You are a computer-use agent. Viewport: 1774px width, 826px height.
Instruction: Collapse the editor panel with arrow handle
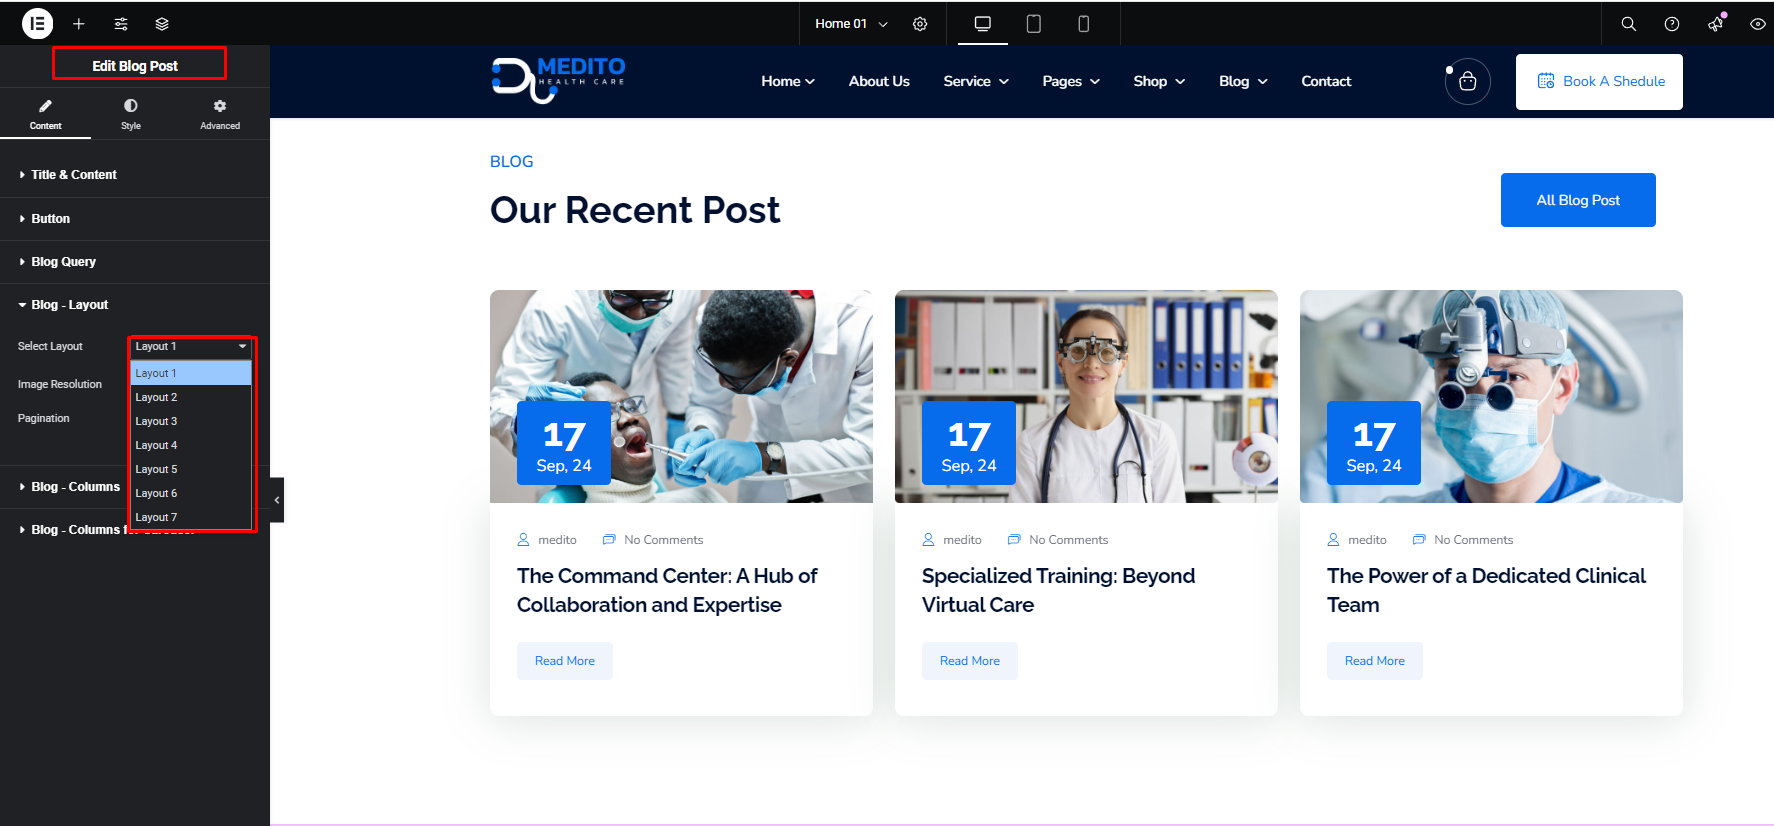[x=277, y=499]
